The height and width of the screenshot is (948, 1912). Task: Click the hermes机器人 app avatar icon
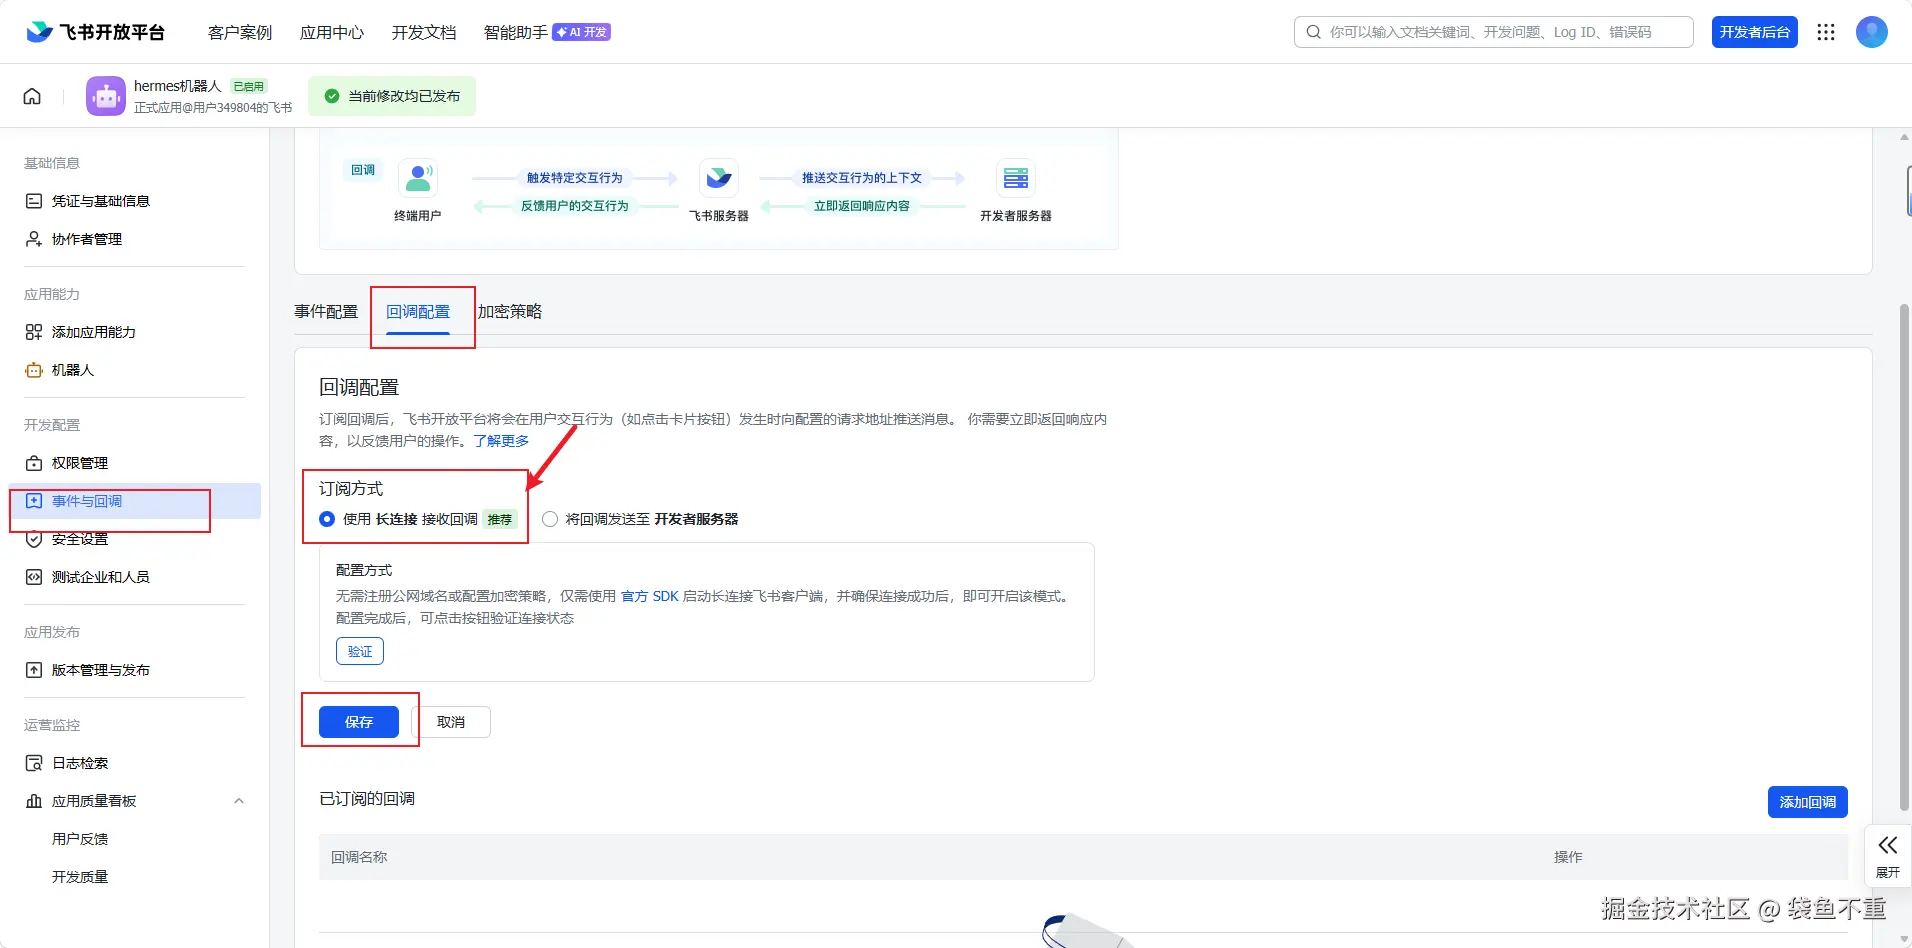(106, 96)
